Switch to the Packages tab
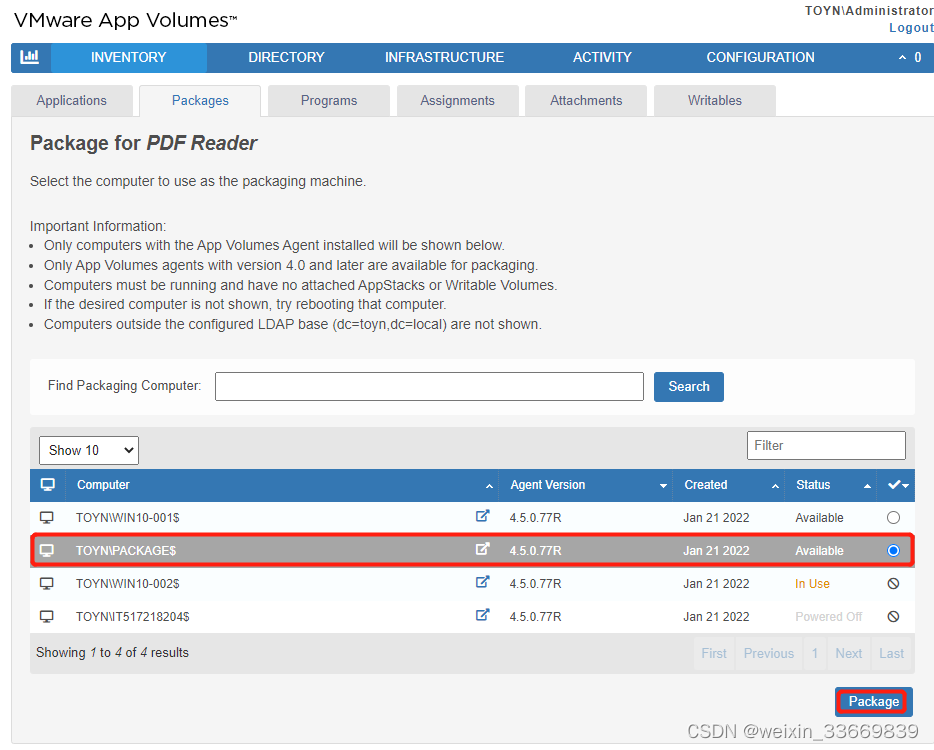This screenshot has width=934, height=750. 200,101
